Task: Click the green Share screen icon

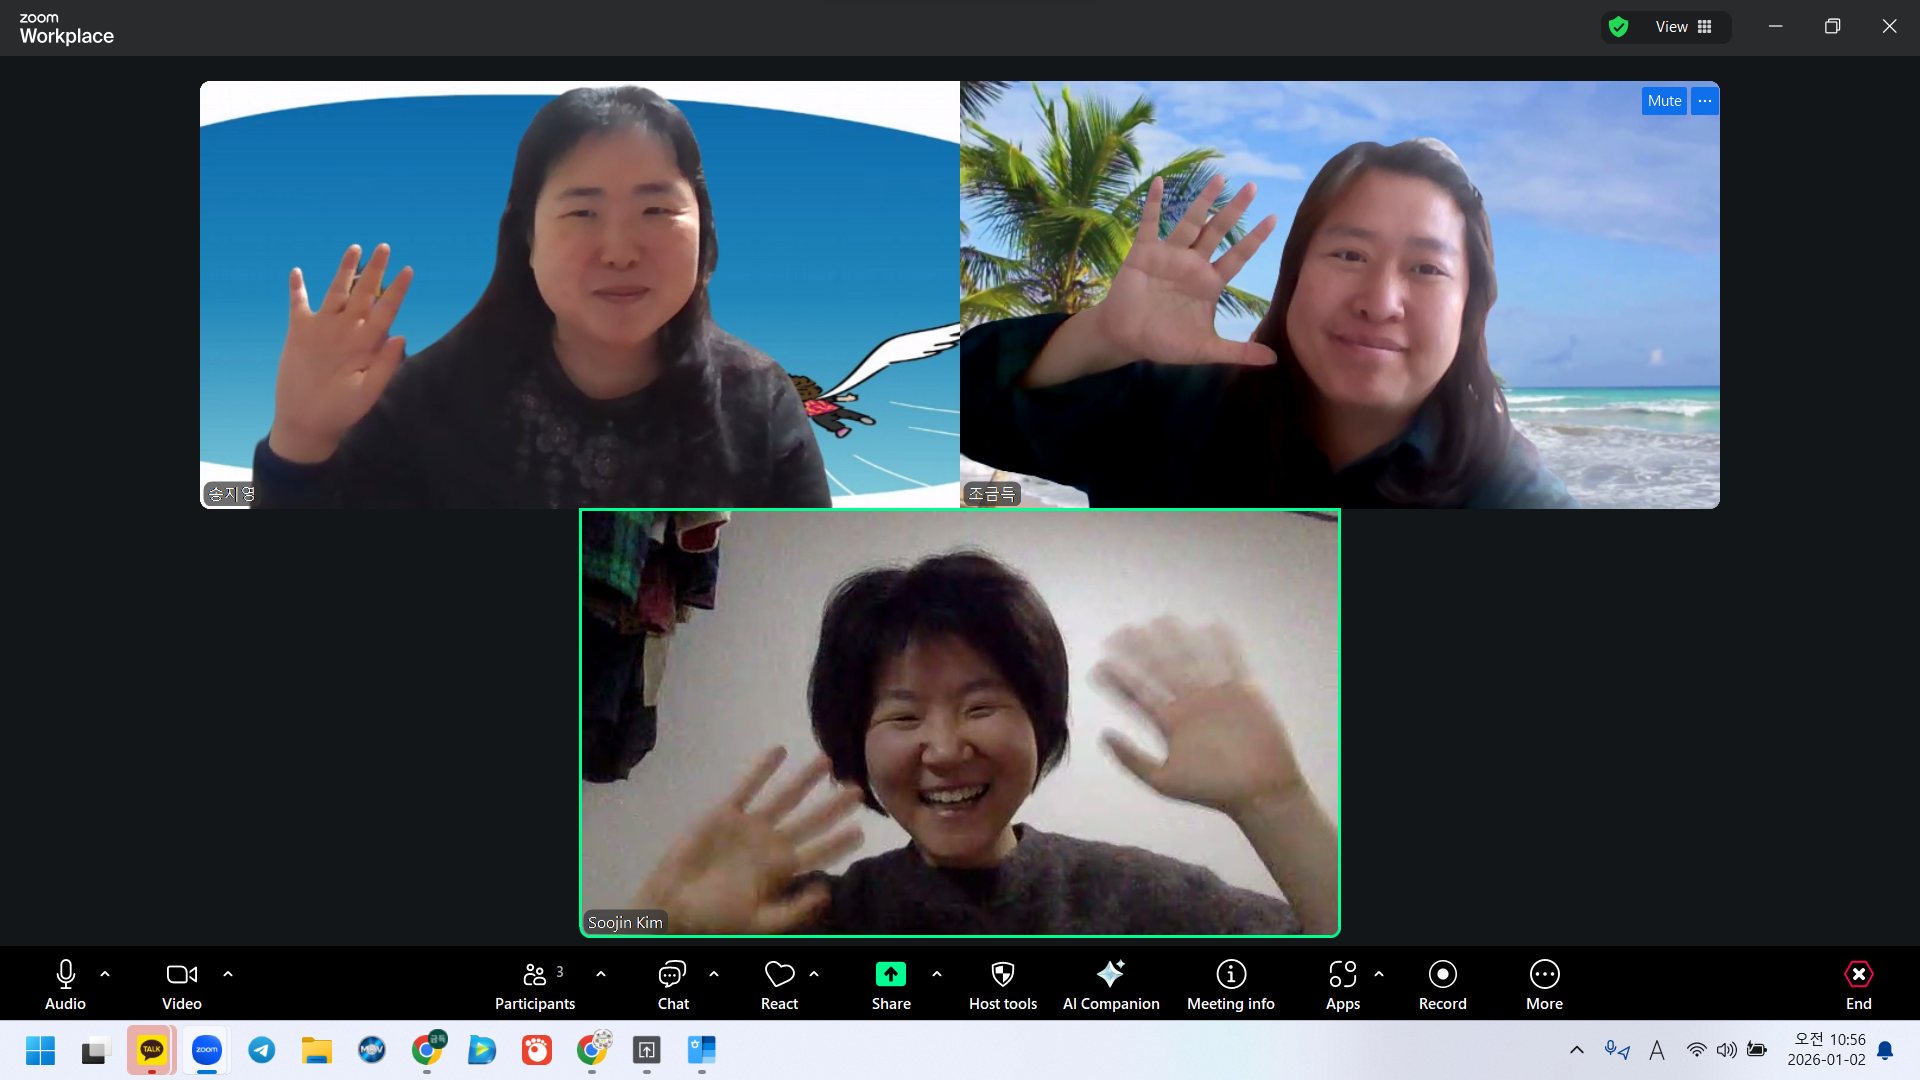Action: pyautogui.click(x=890, y=975)
